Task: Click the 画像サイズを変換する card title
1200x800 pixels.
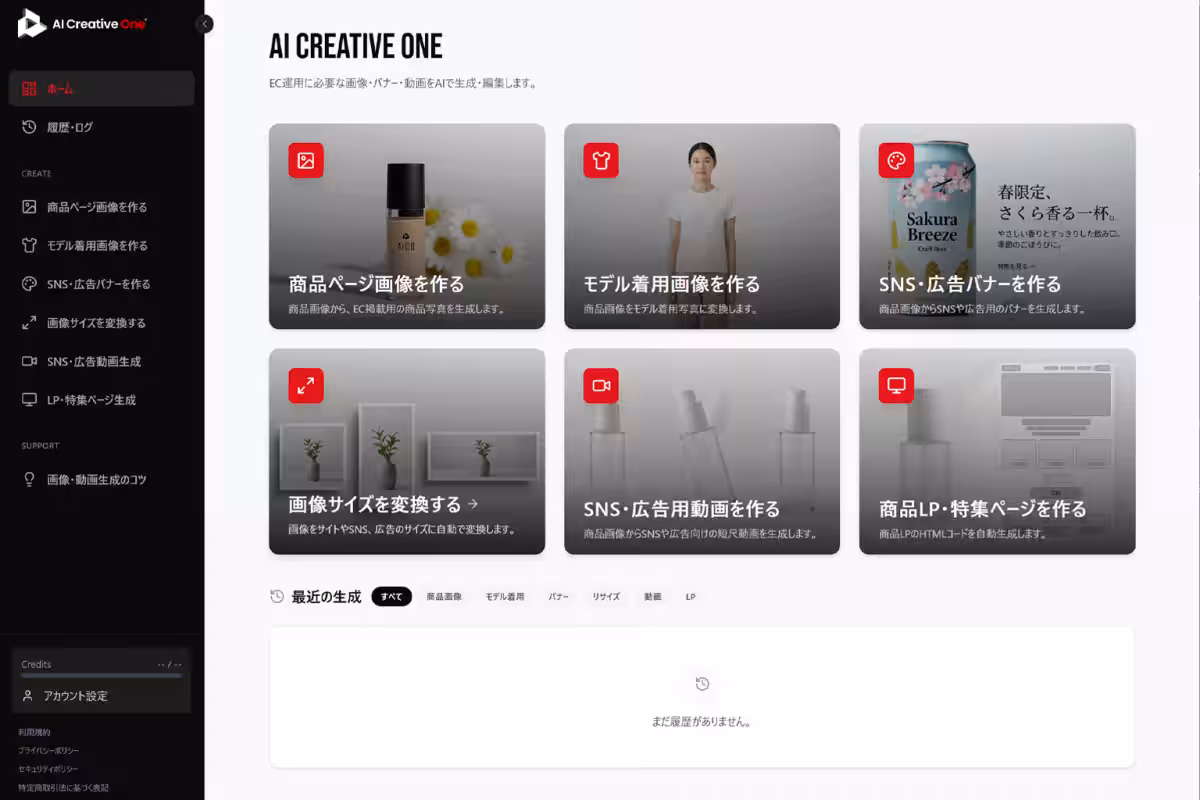Action: point(375,504)
